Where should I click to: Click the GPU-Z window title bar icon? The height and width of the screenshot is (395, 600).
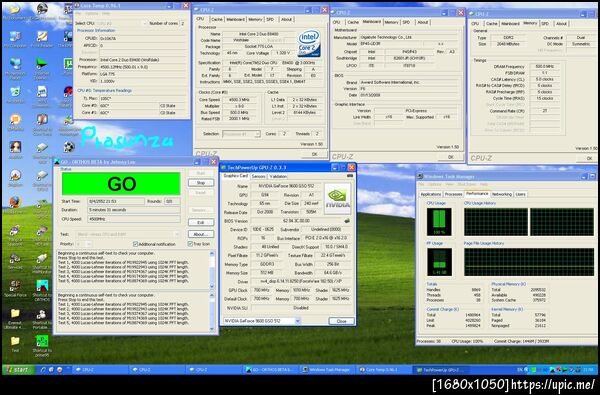[223, 168]
